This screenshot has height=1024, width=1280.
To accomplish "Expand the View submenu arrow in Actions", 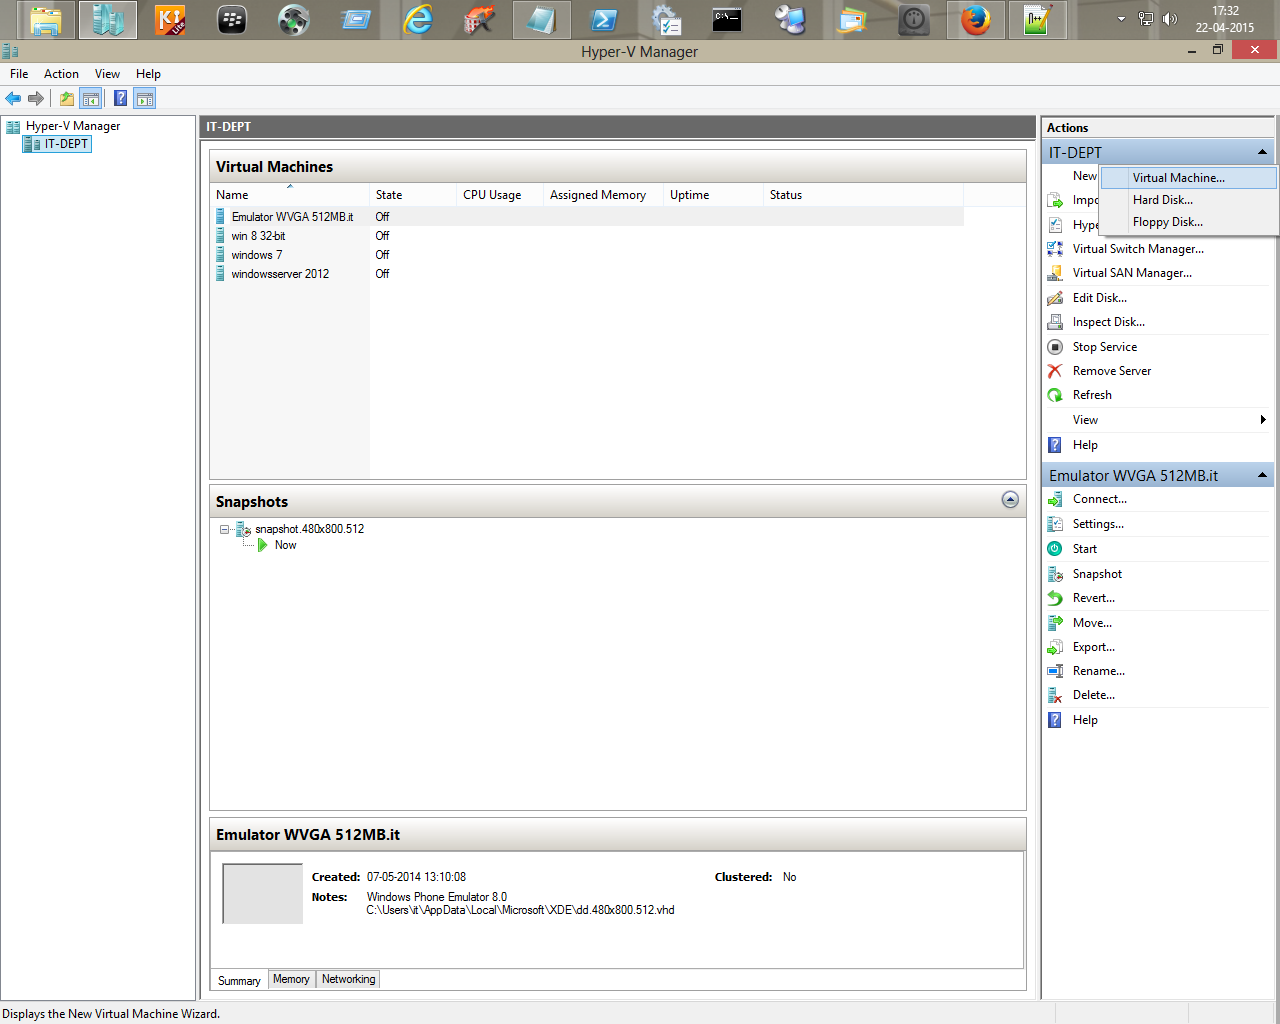I will [x=1263, y=420].
